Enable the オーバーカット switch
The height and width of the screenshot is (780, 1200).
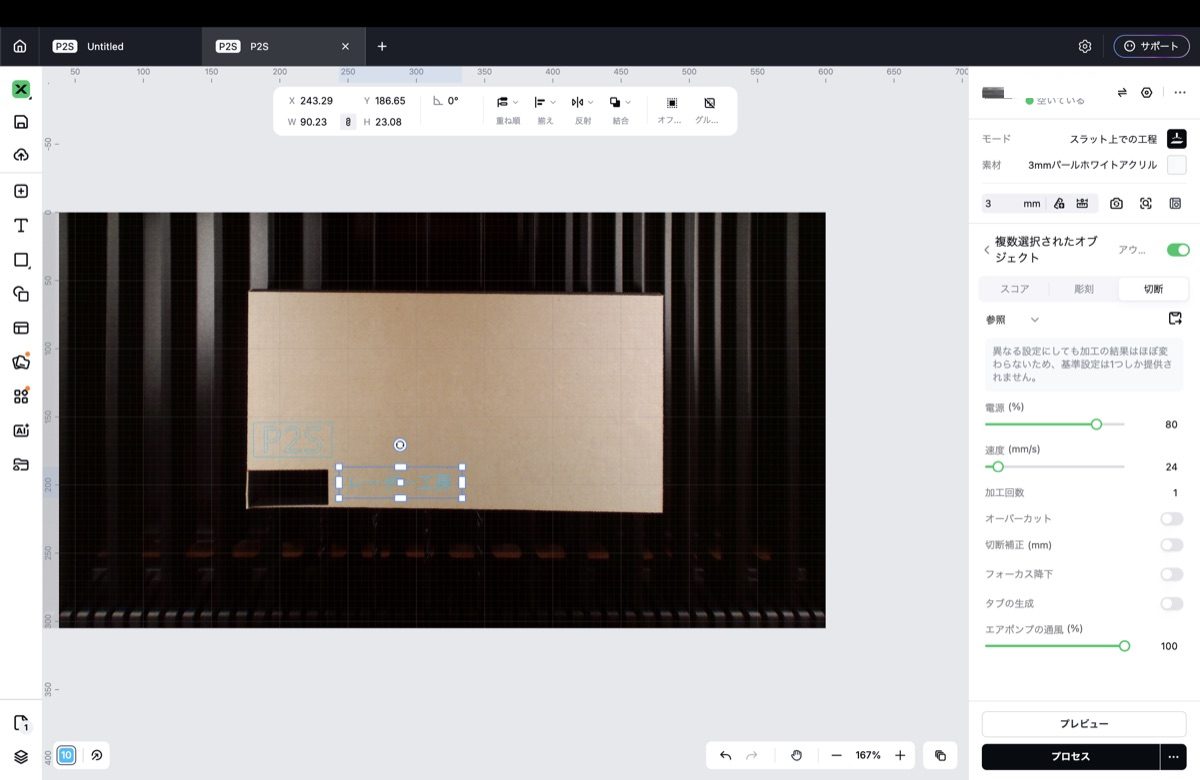tap(1171, 519)
